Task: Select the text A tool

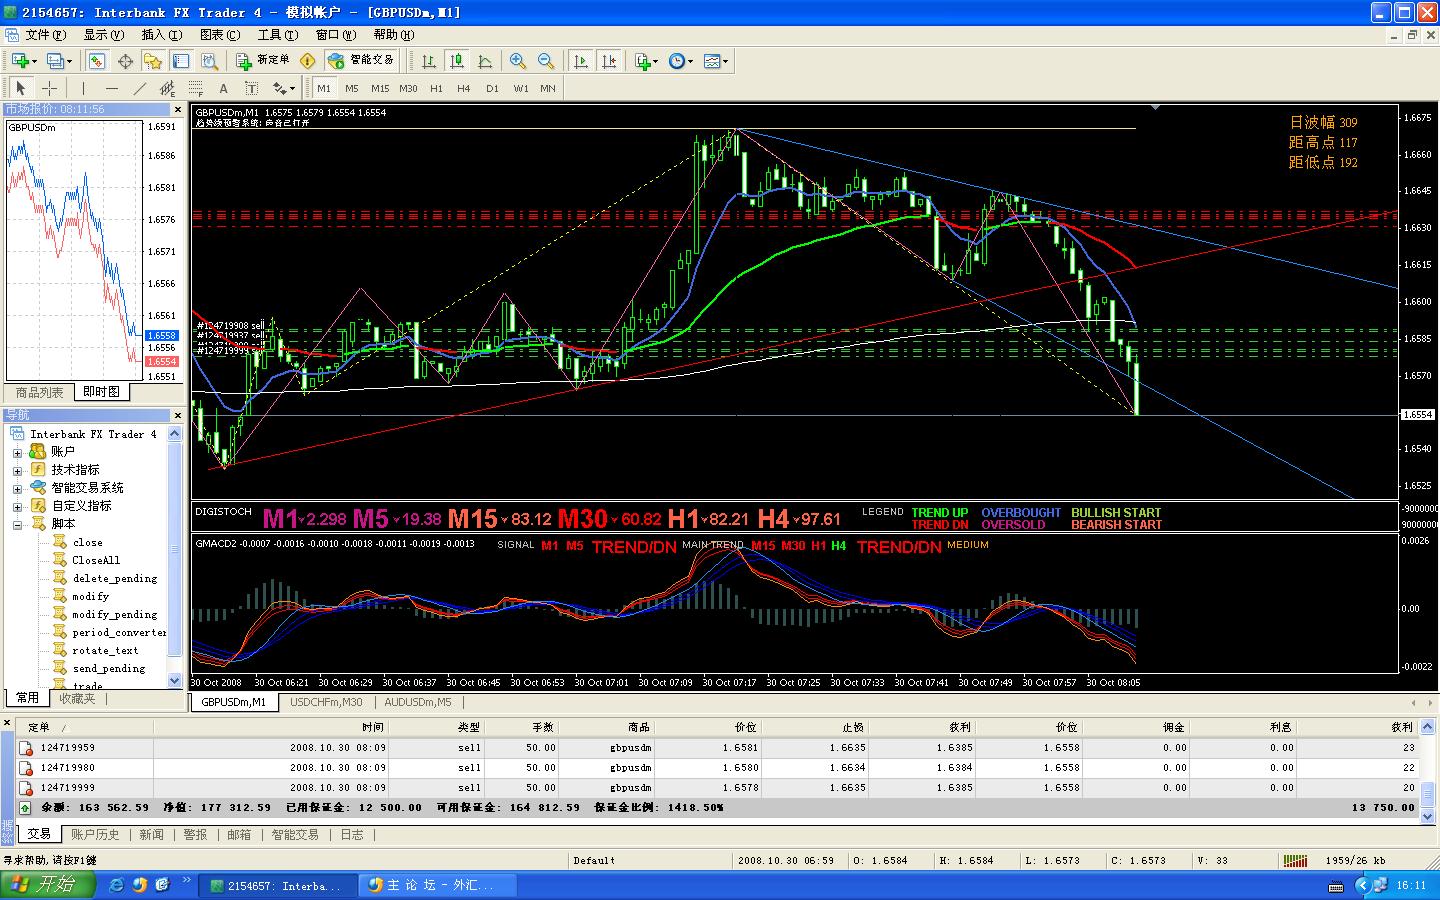Action: [223, 88]
